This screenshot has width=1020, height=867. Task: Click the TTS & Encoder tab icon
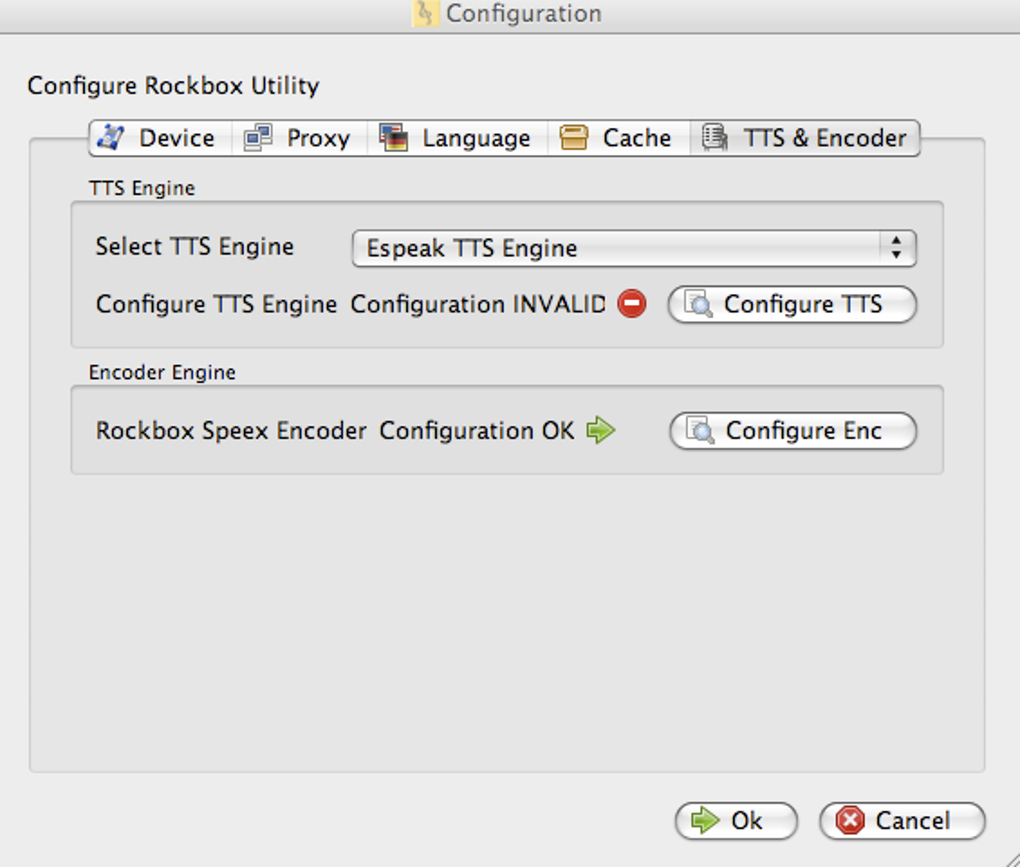pyautogui.click(x=714, y=138)
